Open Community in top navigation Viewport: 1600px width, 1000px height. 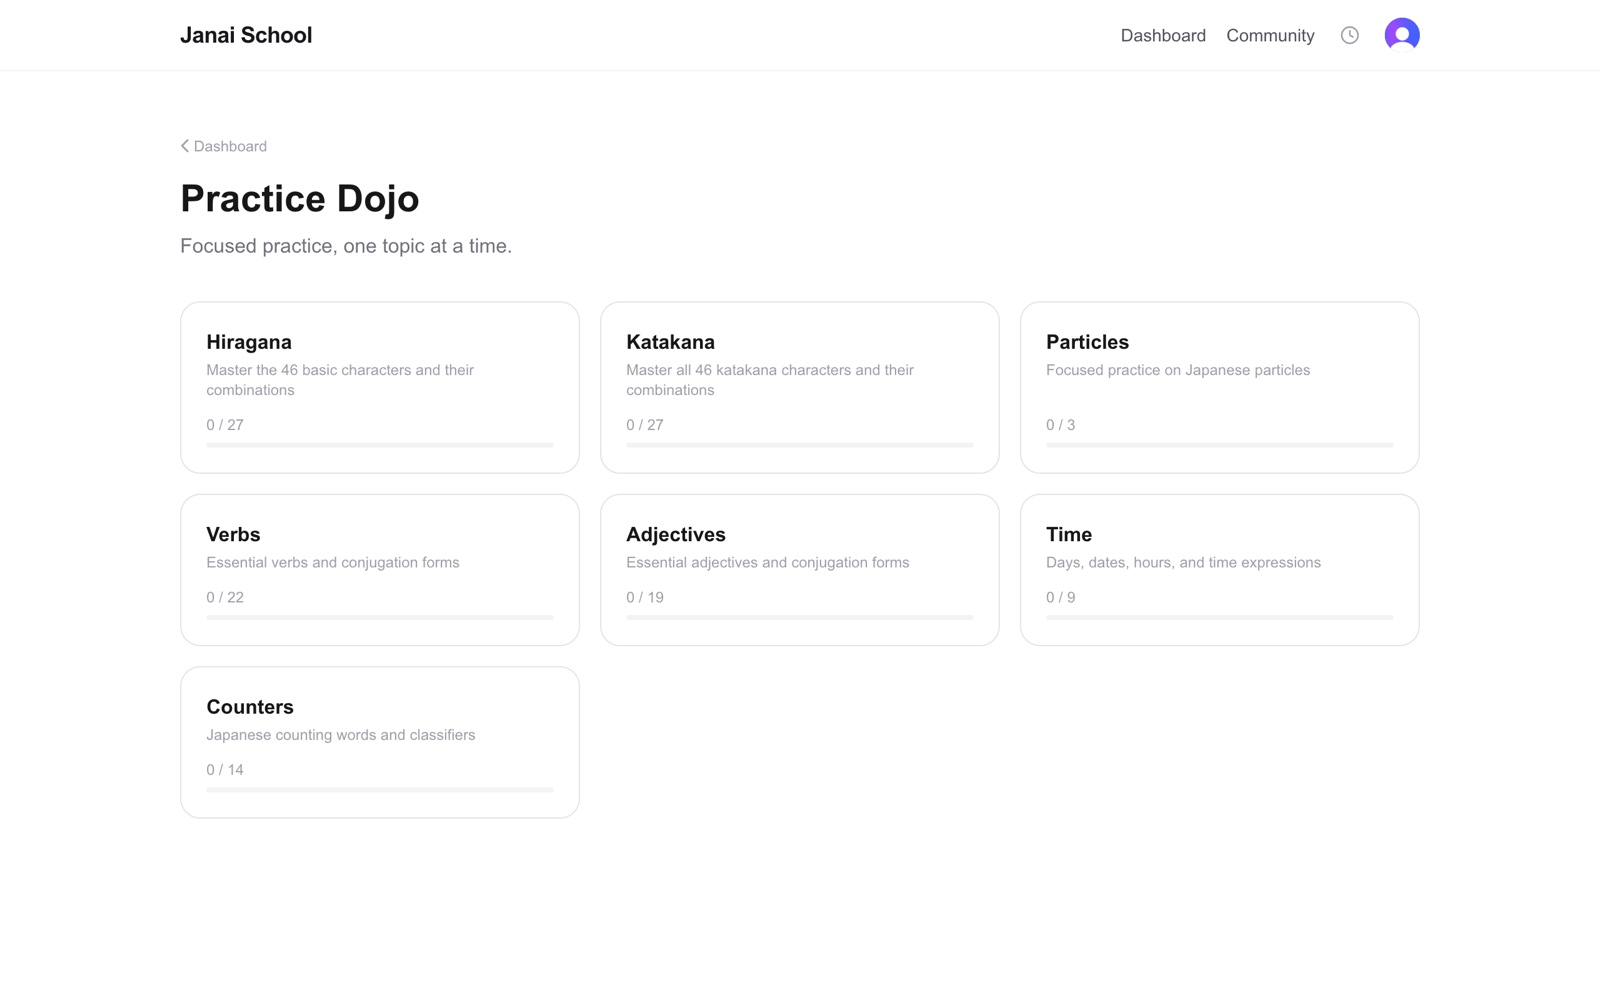(x=1270, y=35)
